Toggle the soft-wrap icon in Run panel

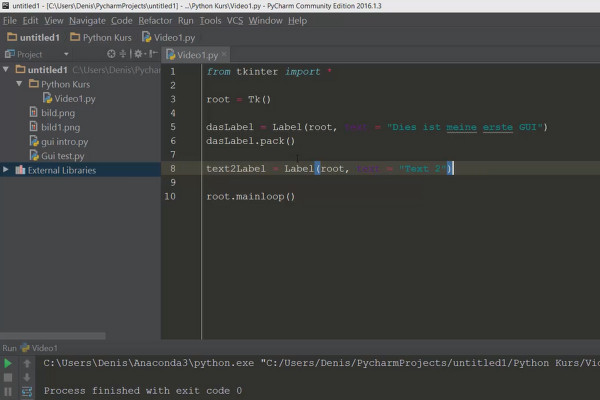pos(27,392)
